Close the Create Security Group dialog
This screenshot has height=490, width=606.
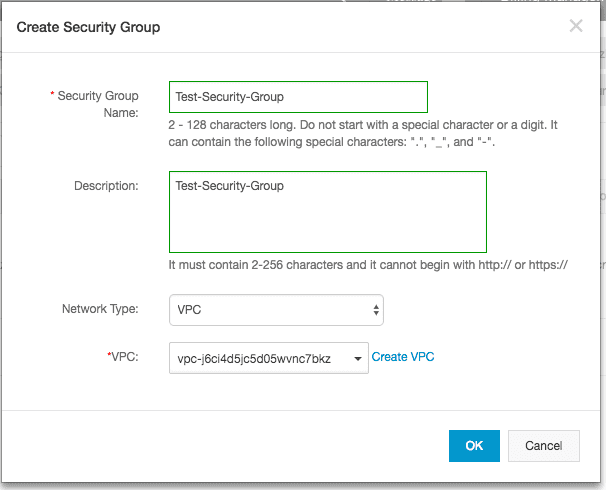click(576, 26)
